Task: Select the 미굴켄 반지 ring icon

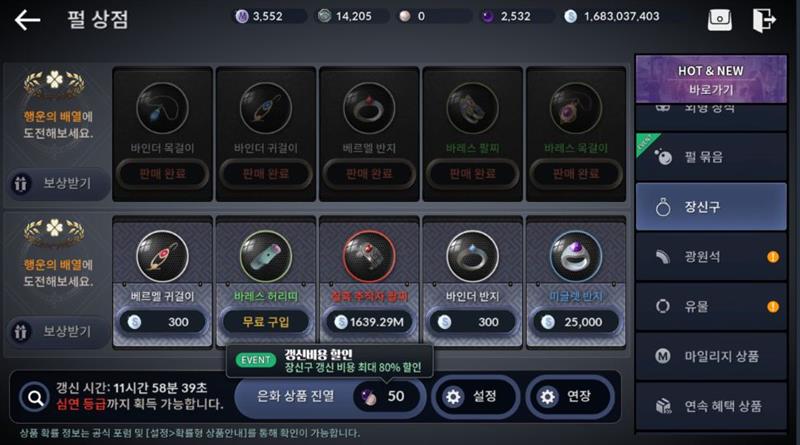Action: click(576, 256)
